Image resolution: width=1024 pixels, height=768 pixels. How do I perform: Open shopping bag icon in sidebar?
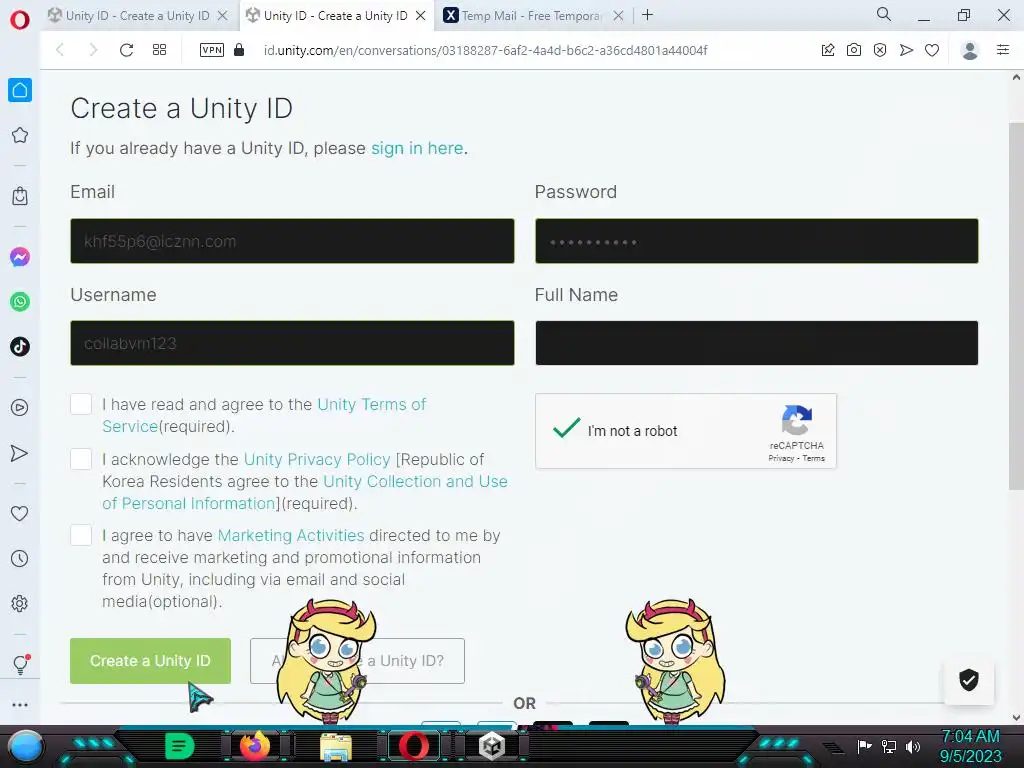coord(20,196)
